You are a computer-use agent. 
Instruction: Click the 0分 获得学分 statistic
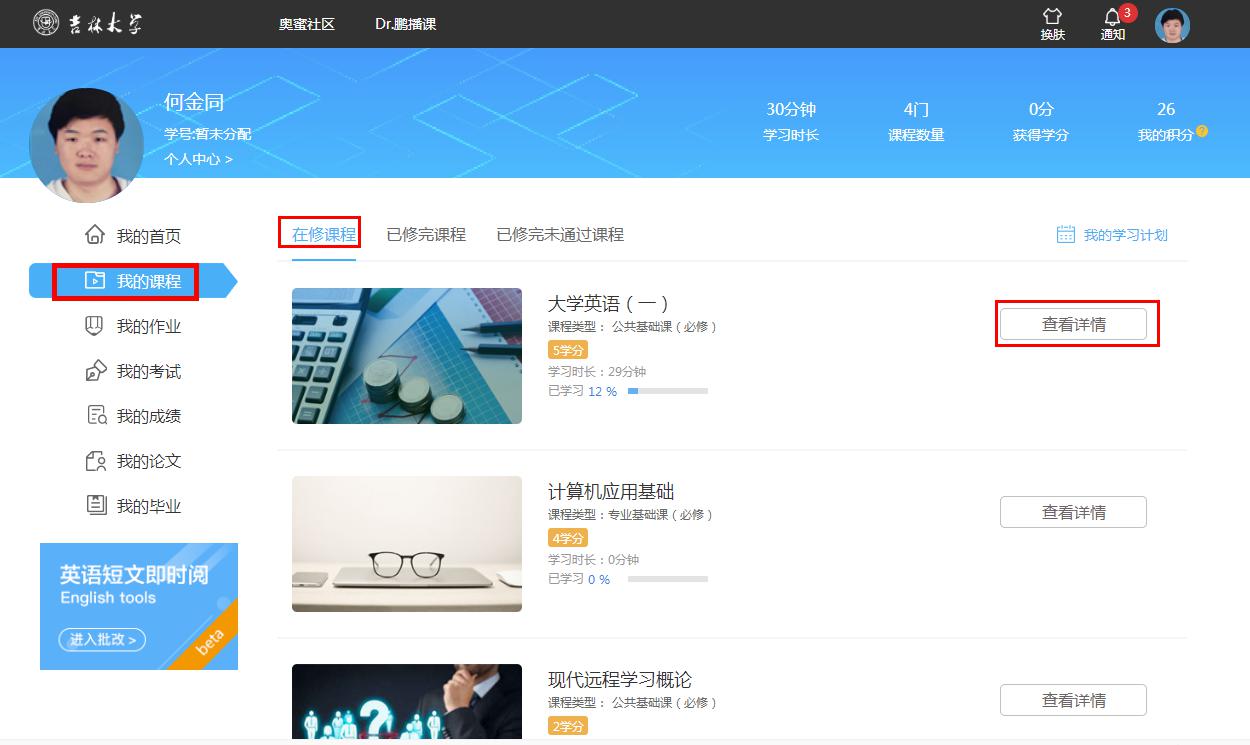coord(1041,120)
